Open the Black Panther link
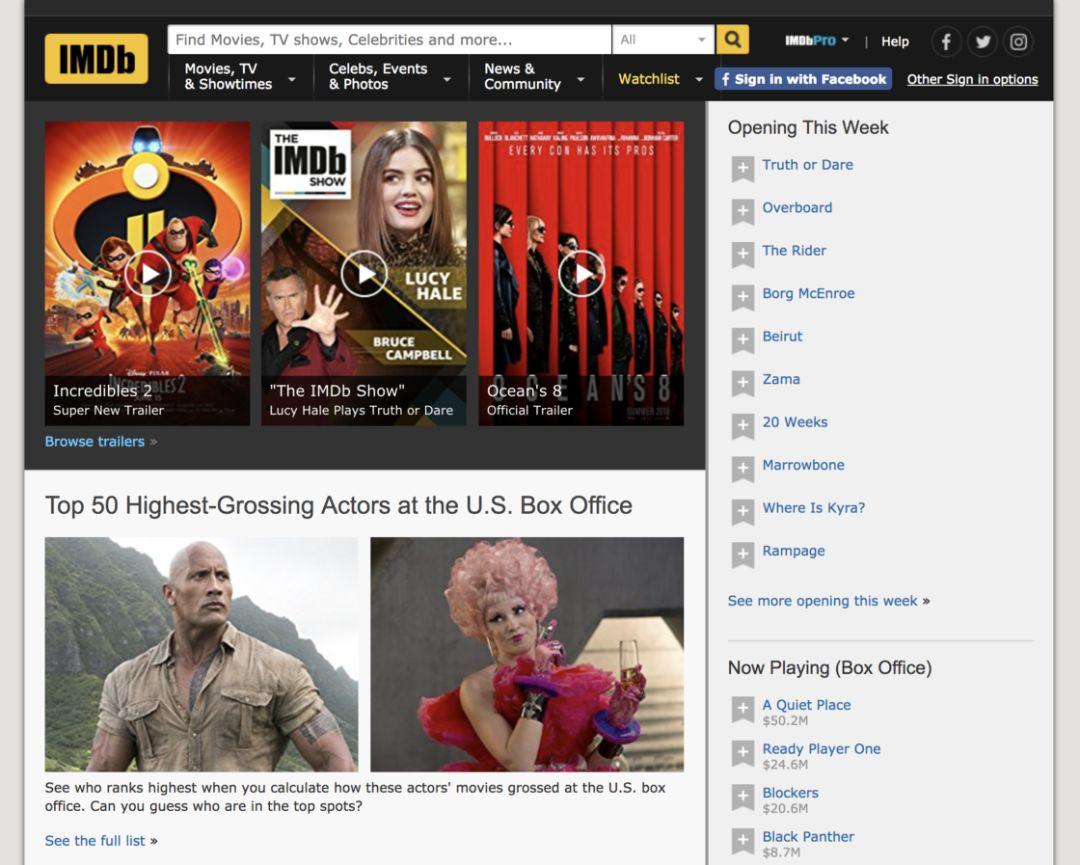1080x865 pixels. tap(808, 837)
